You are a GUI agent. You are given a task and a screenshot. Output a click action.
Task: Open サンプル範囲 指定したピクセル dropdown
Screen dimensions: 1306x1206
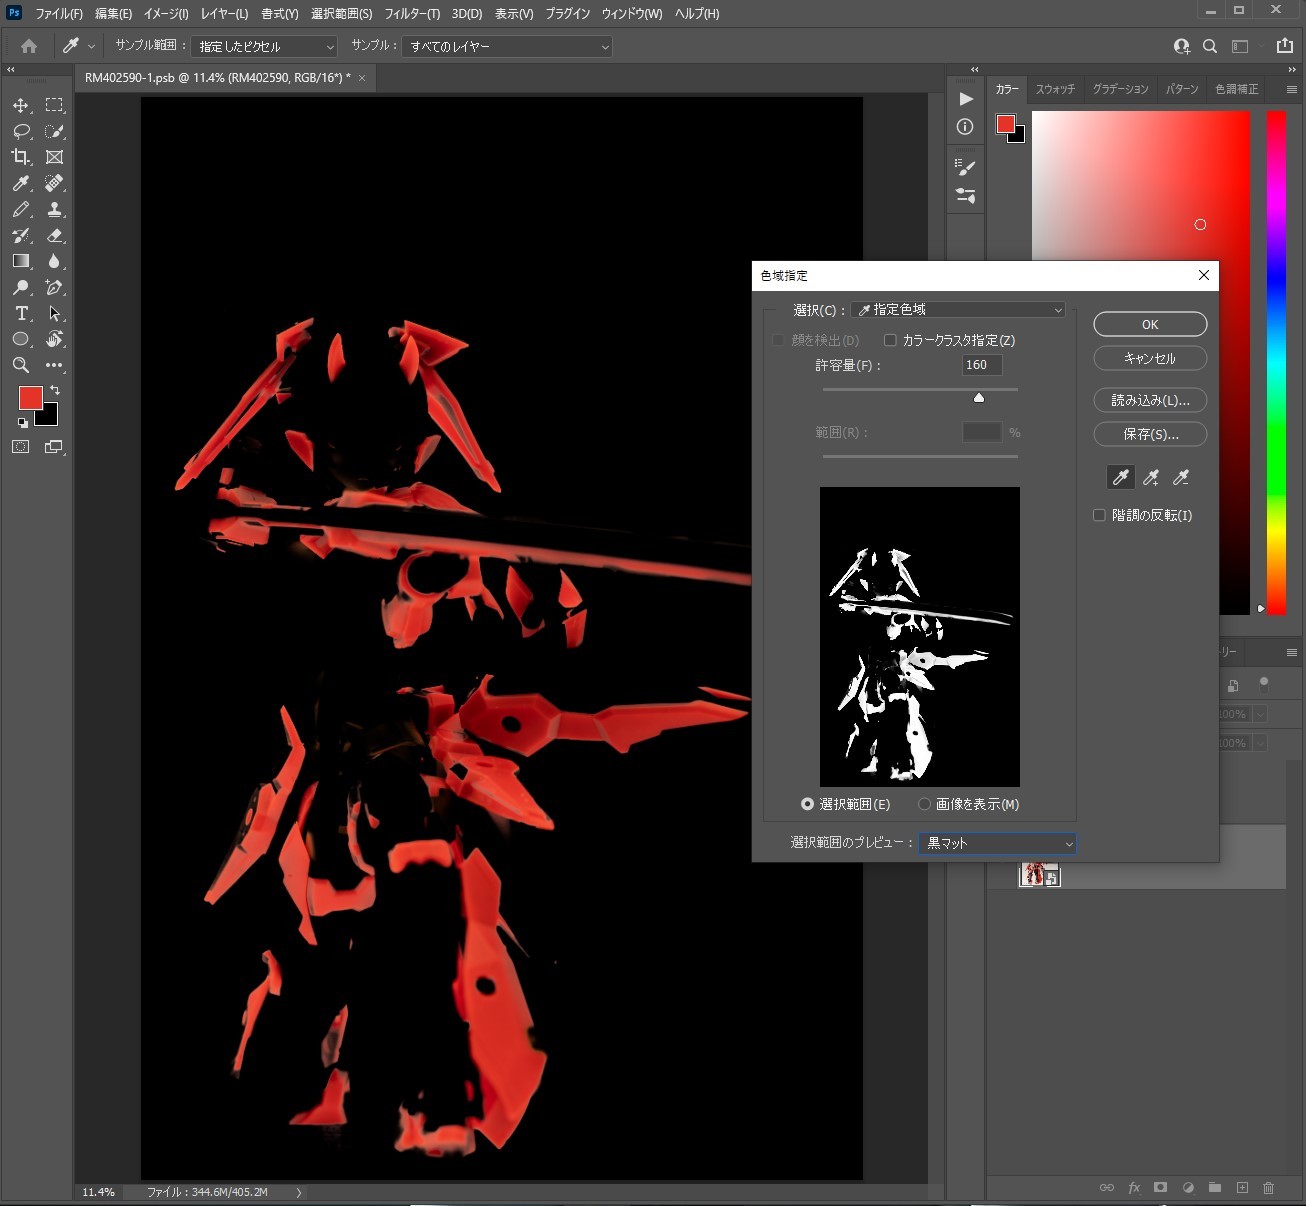(x=264, y=46)
